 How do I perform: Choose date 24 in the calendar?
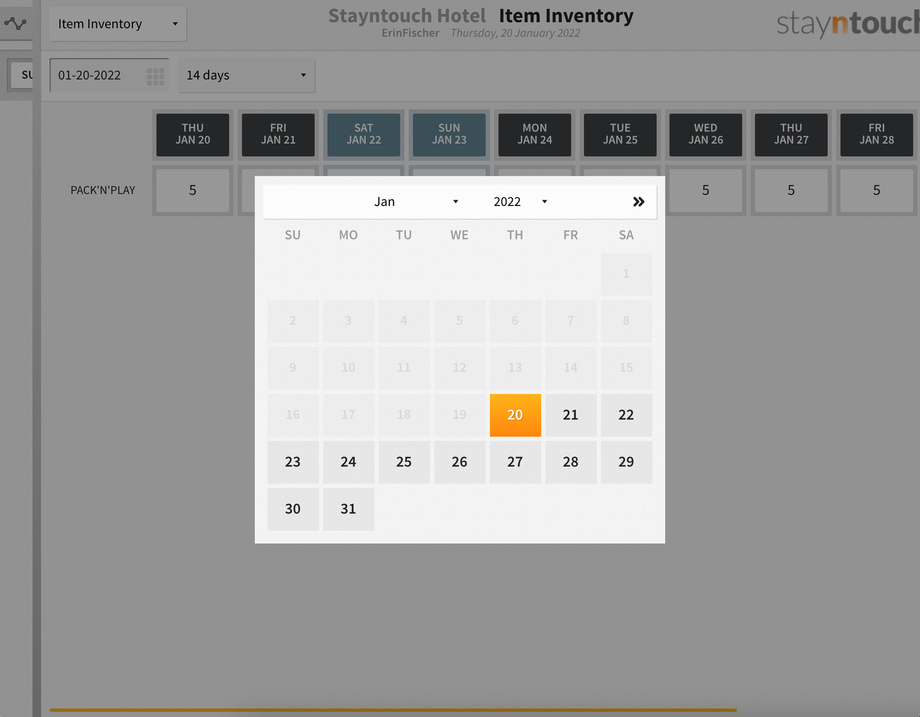pyautogui.click(x=349, y=462)
